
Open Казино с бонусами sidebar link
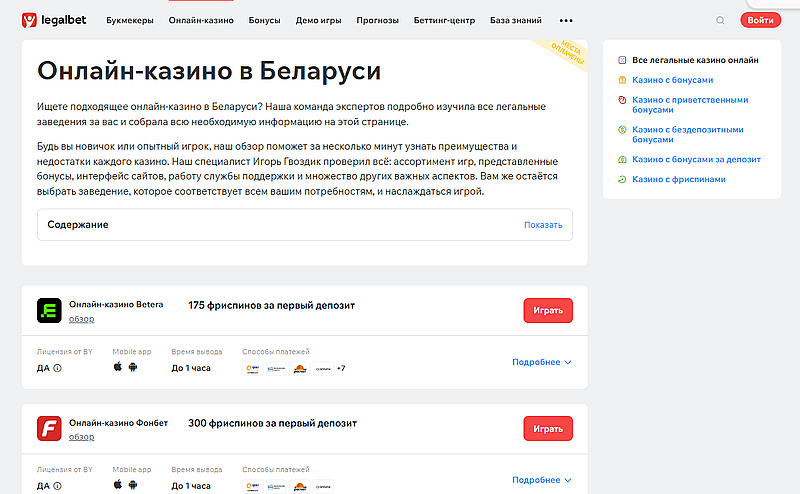(672, 80)
